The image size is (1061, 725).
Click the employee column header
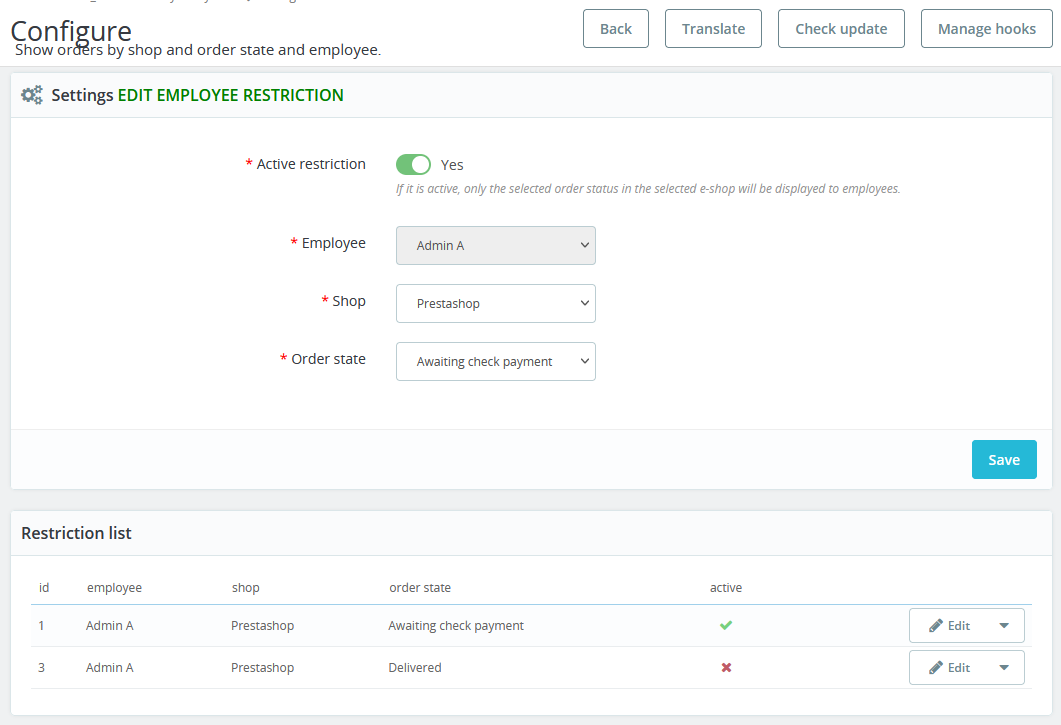[x=114, y=587]
